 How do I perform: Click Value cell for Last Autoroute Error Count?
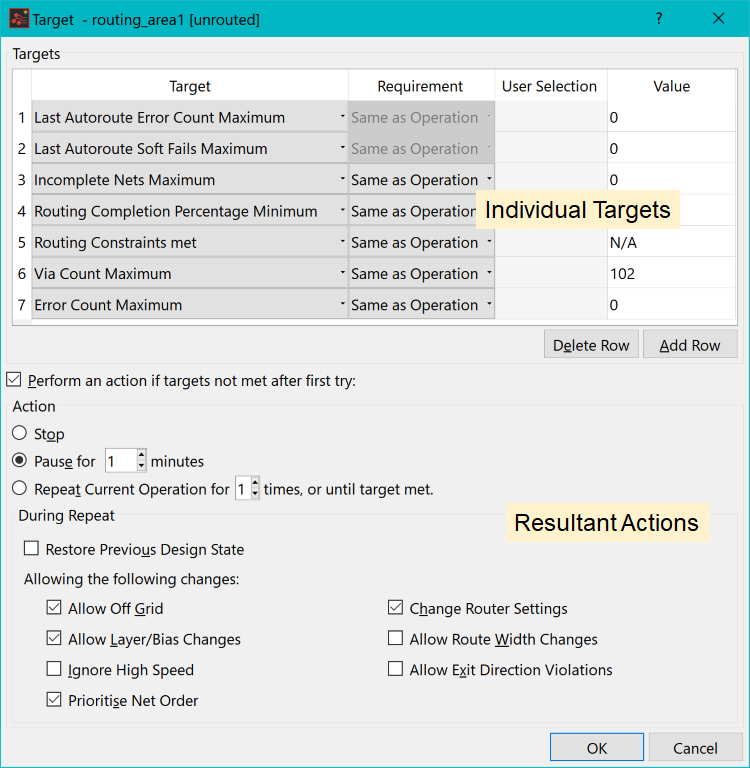[x=671, y=117]
